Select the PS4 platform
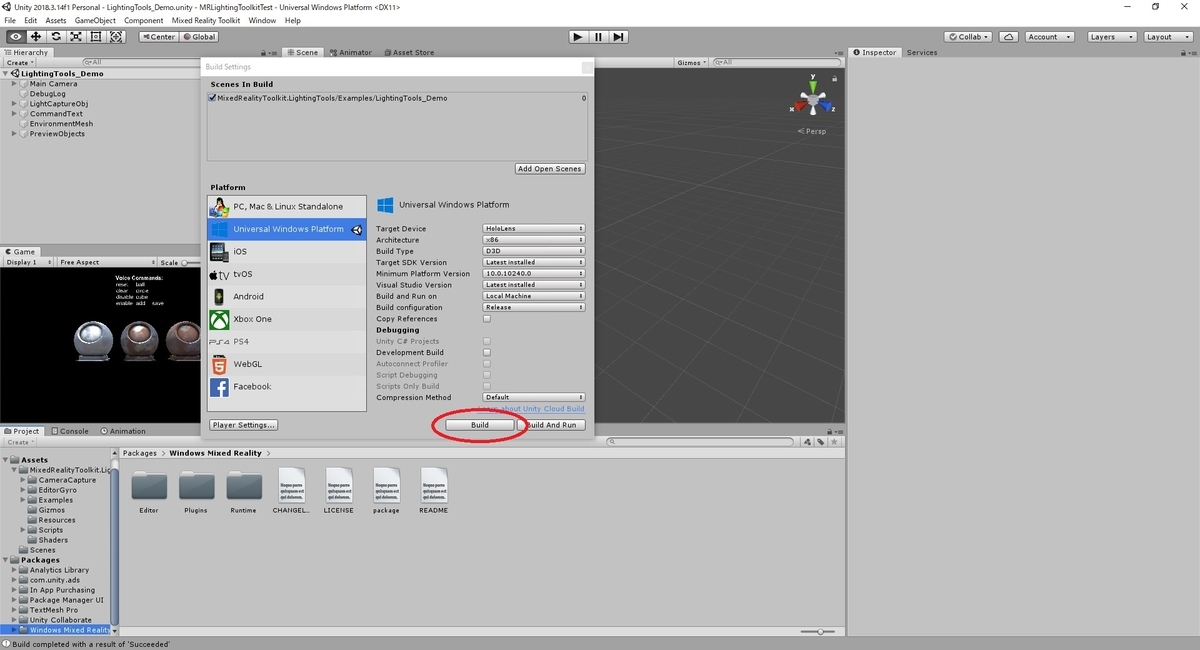Screen dimensions: 1200x650 click(287, 342)
